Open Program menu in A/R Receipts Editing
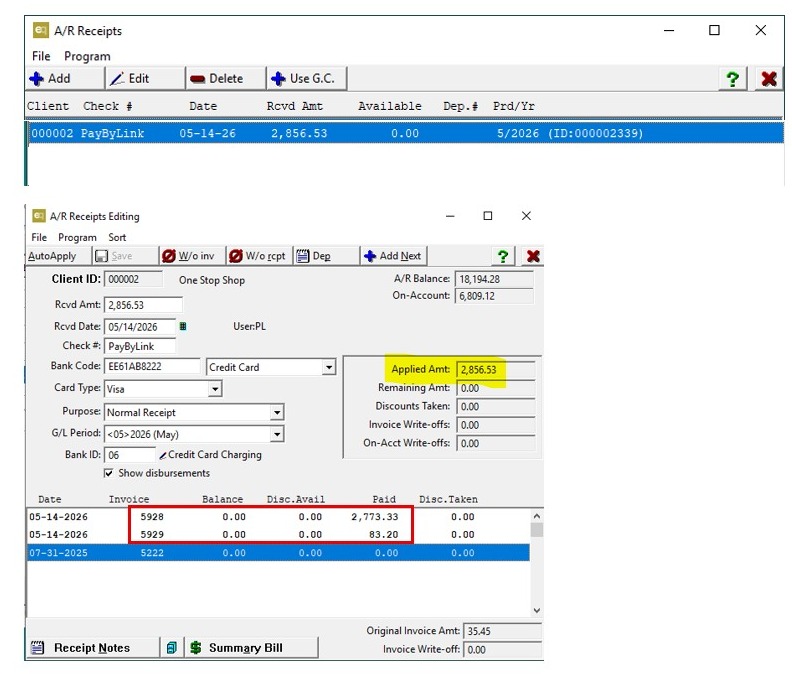The image size is (792, 674). point(77,237)
